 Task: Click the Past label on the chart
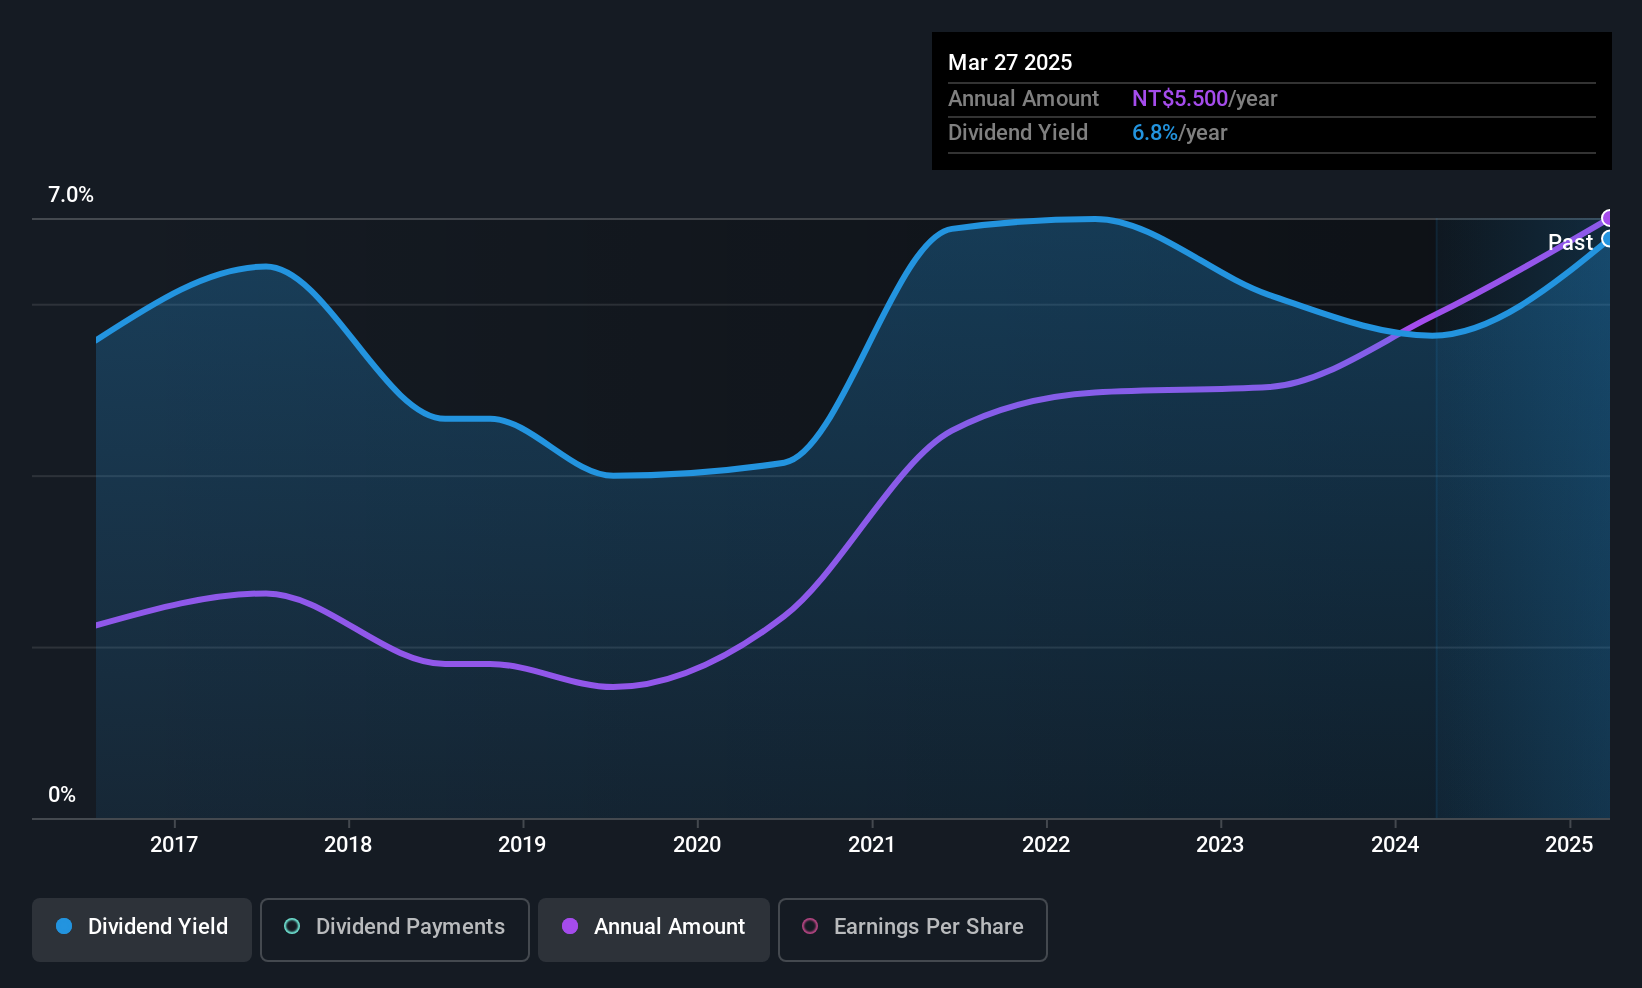click(1570, 242)
